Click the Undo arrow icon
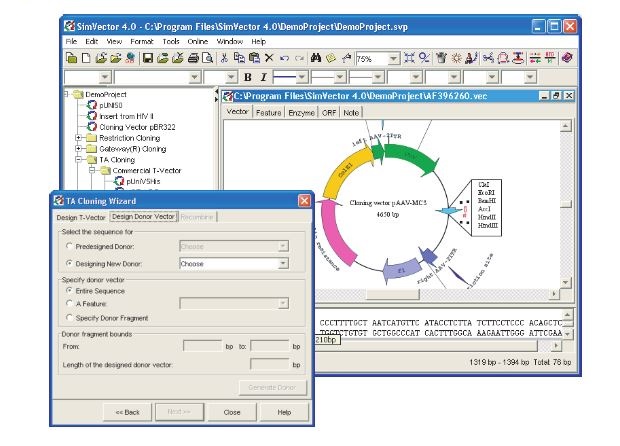This screenshot has height=446, width=620. (284, 59)
